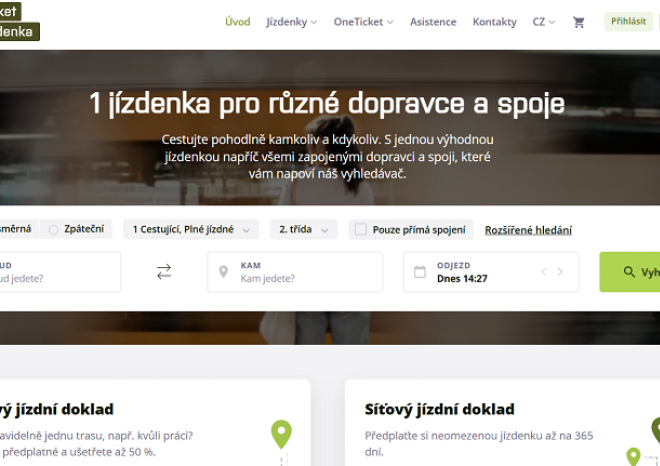
Task: Click the Kam jedete? destination field
Action: pyautogui.click(x=295, y=272)
